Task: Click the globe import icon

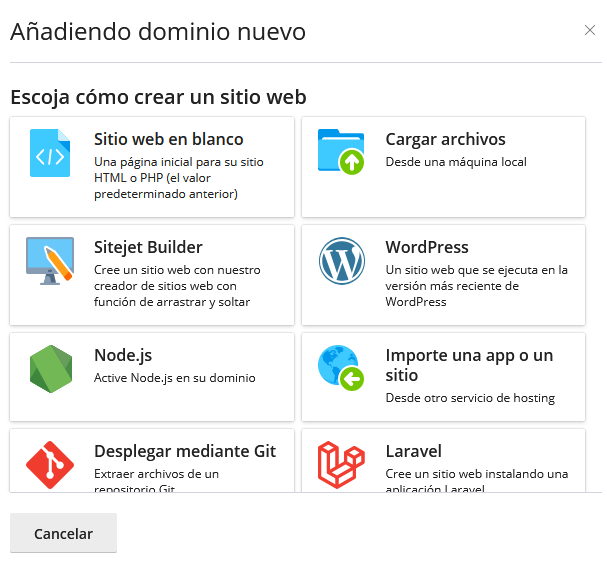Action: pyautogui.click(x=341, y=369)
